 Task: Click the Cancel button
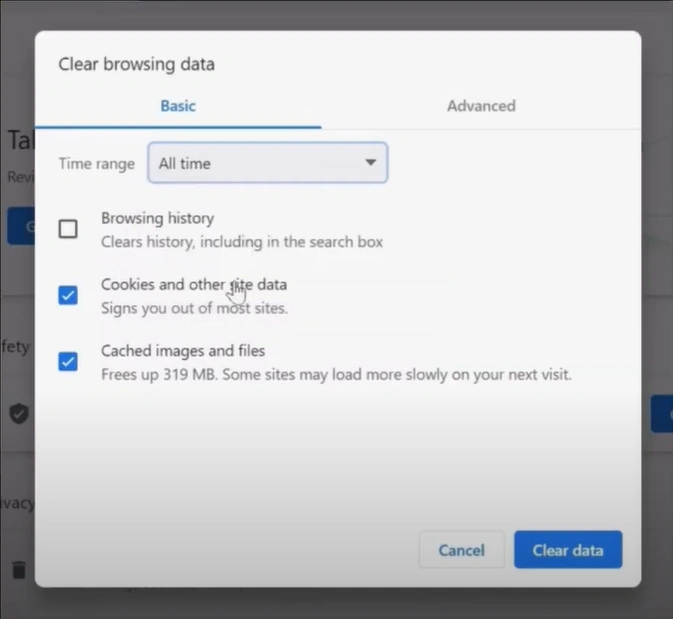click(x=461, y=550)
